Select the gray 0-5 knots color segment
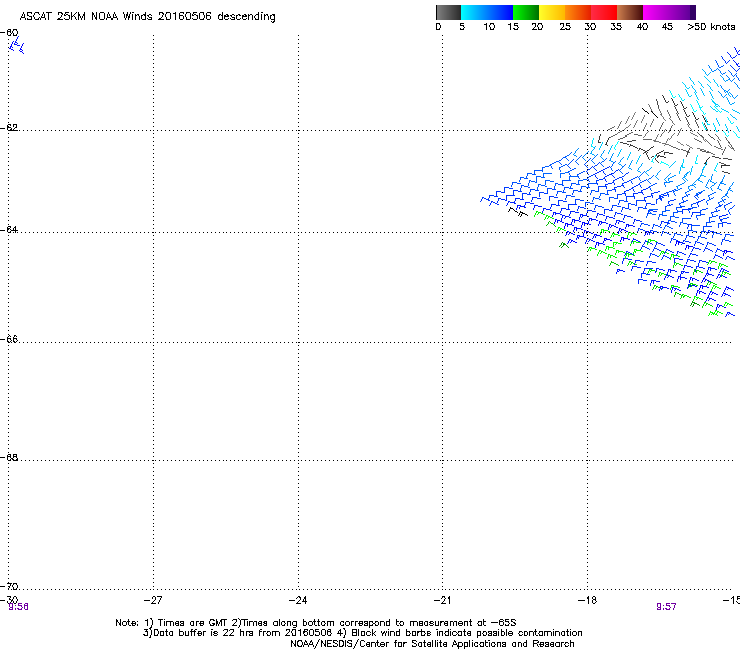This screenshot has height=650, width=740. coord(448,12)
